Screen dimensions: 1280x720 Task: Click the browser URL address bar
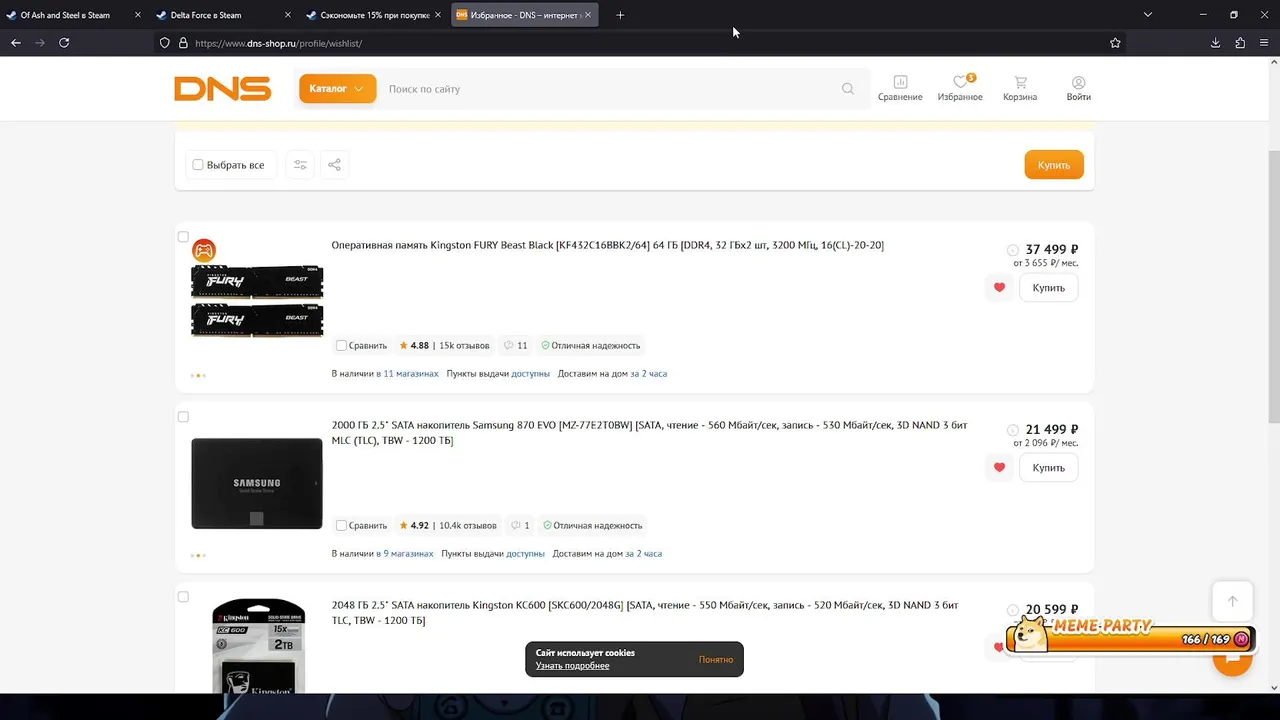tap(640, 43)
